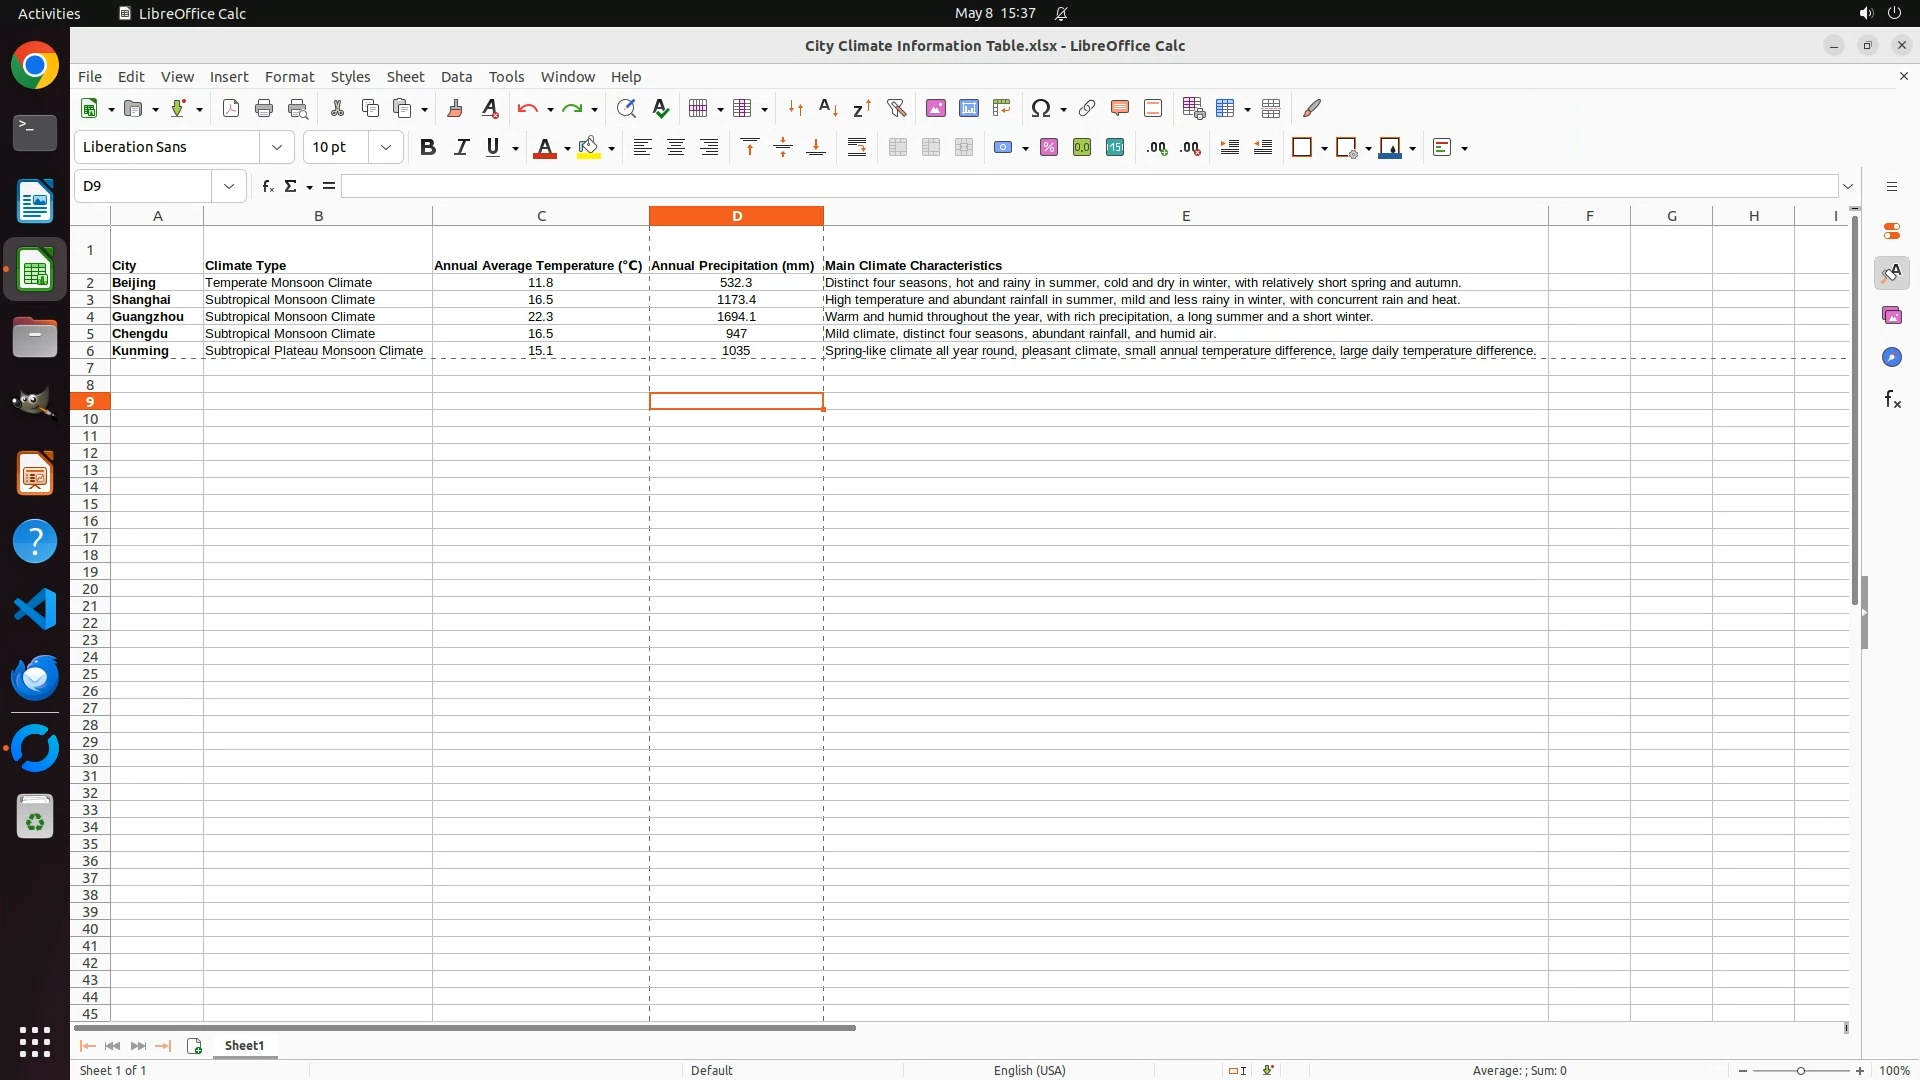This screenshot has width=1920, height=1080.
Task: Open the Navigator sidebar icon
Action: click(1892, 357)
